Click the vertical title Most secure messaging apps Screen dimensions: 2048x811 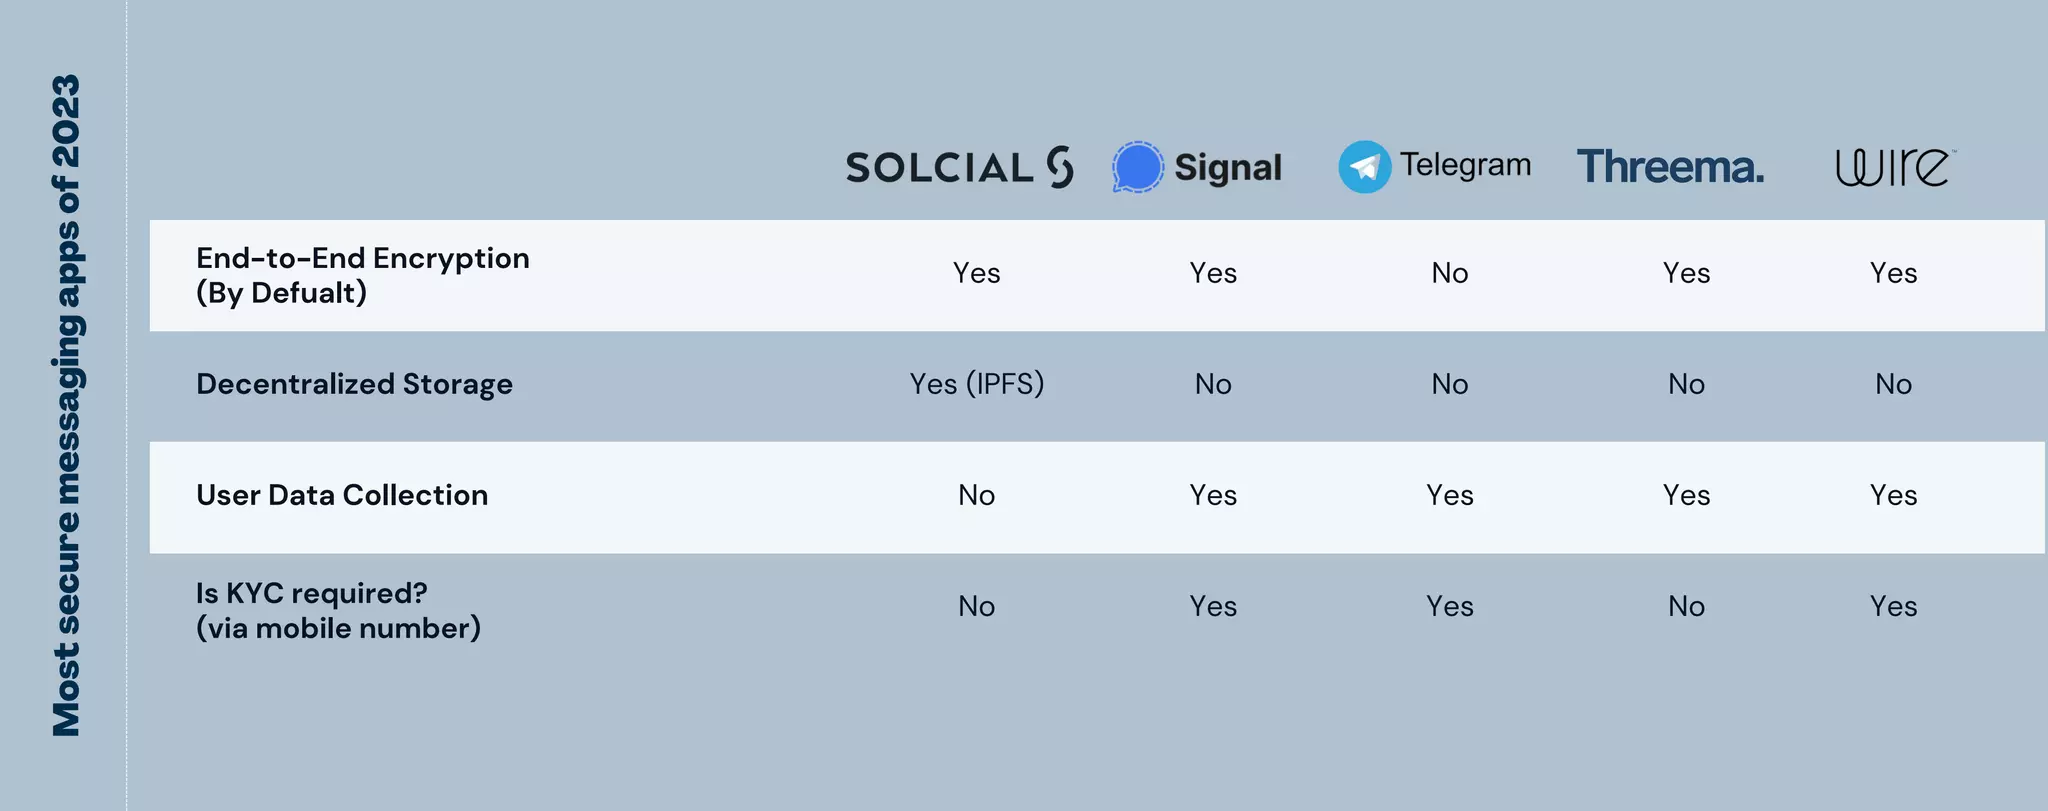(66, 405)
